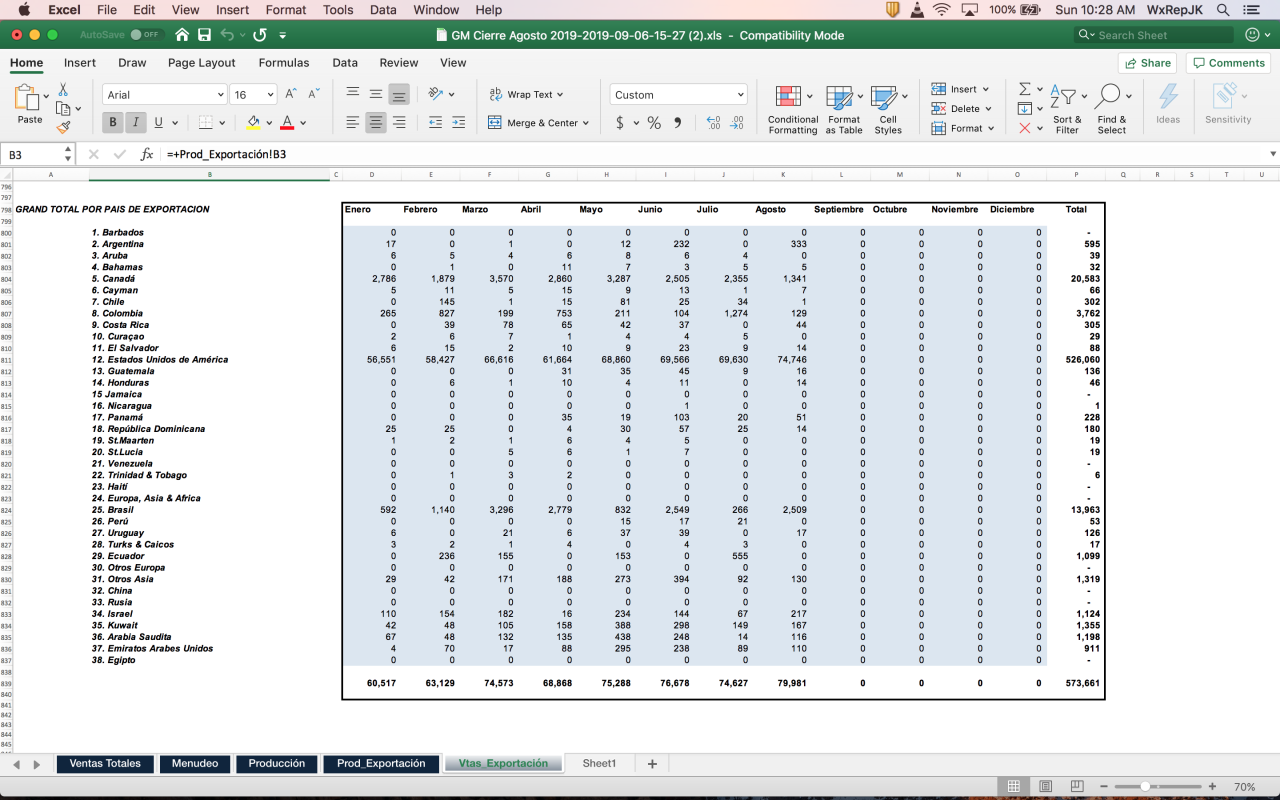This screenshot has height=800, width=1280.
Task: Increase font size with large A icon
Action: click(290, 94)
